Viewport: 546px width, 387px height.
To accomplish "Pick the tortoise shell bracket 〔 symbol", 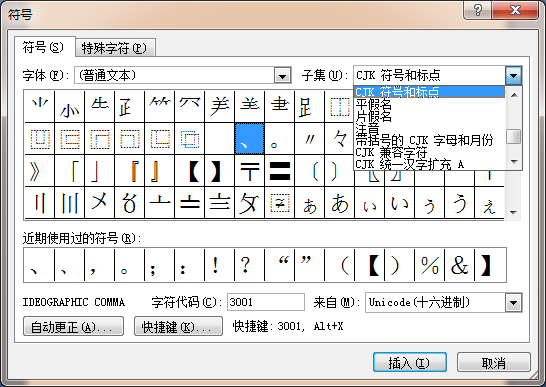I will click(309, 171).
